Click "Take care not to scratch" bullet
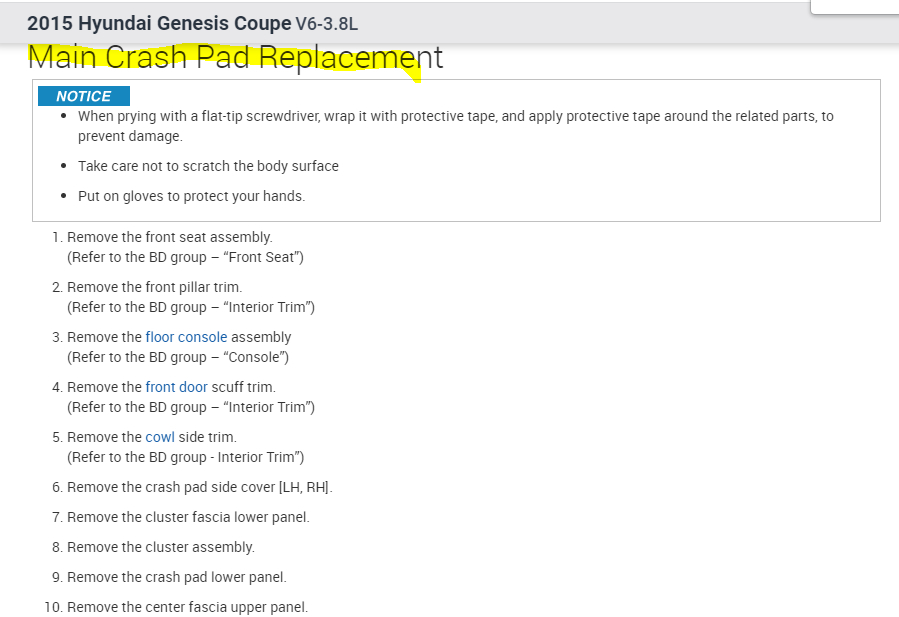The width and height of the screenshot is (899, 617). pos(208,166)
